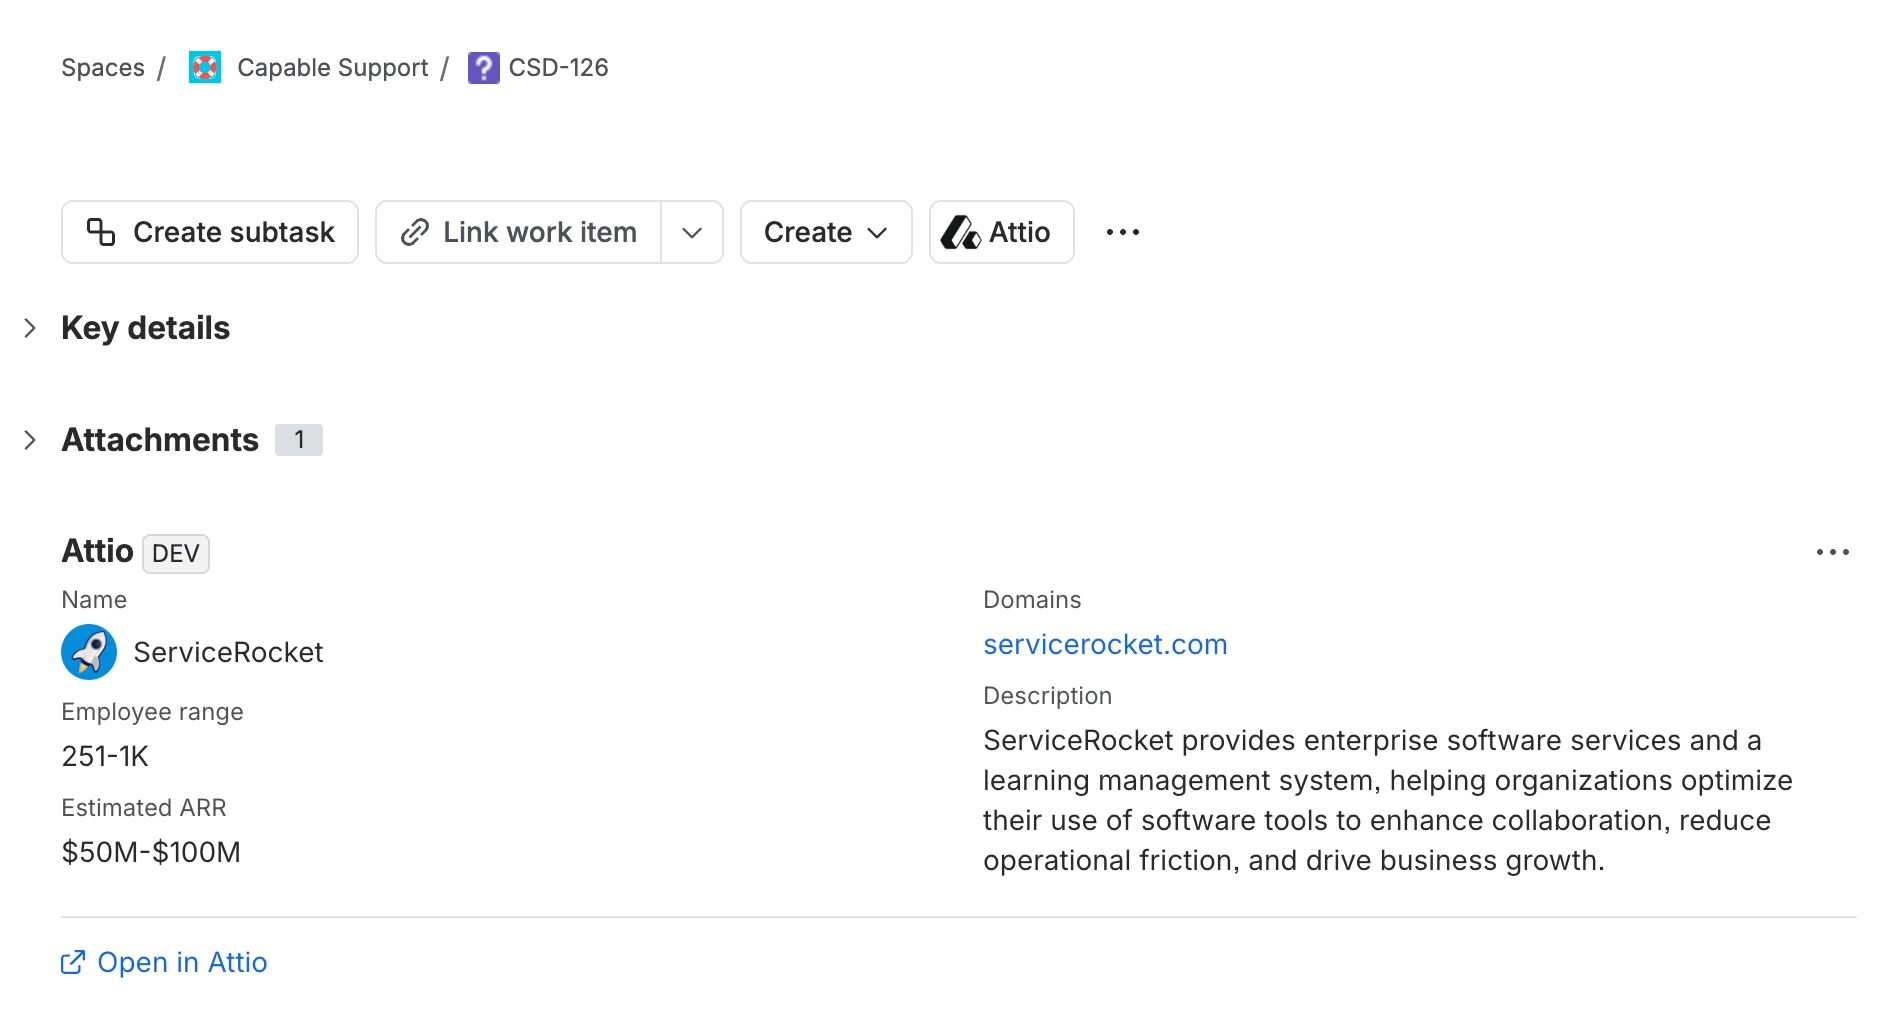Click the ServiceRocket rocket logo avatar
This screenshot has height=1022, width=1880.
pyautogui.click(x=89, y=652)
